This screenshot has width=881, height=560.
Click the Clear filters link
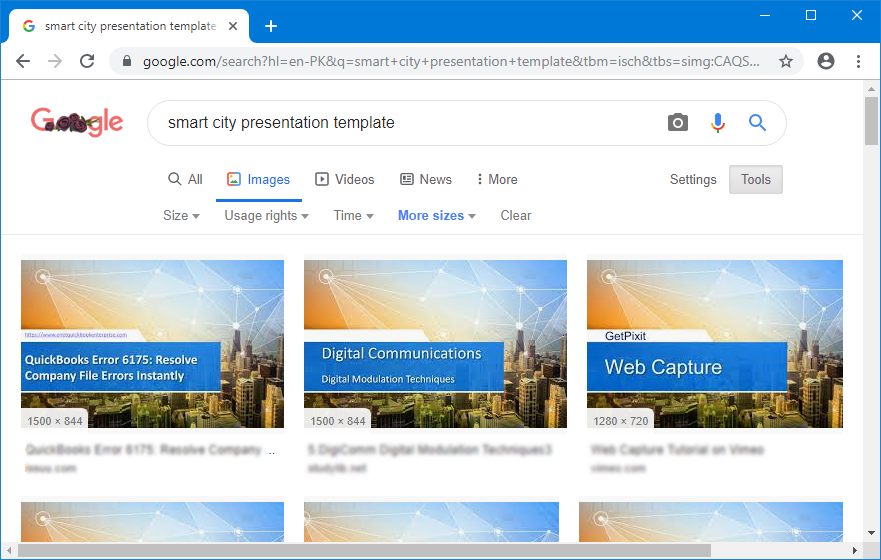tap(516, 215)
